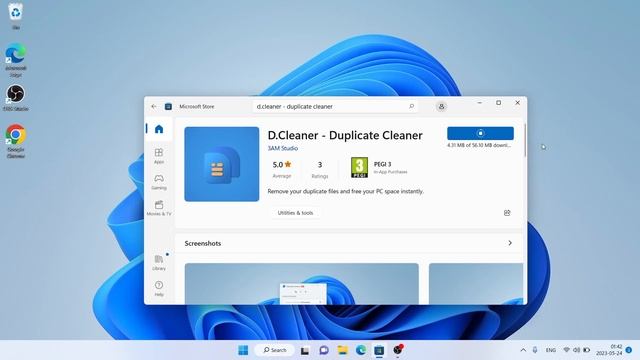This screenshot has height=360, width=640.
Task: Click In-App Purchases label
Action: pyautogui.click(x=391, y=172)
